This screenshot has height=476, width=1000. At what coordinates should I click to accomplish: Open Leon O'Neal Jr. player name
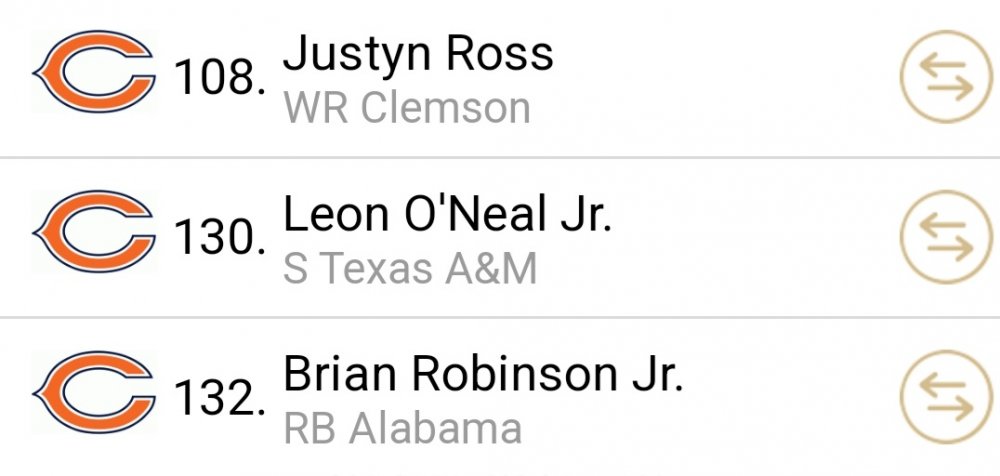[x=447, y=214]
